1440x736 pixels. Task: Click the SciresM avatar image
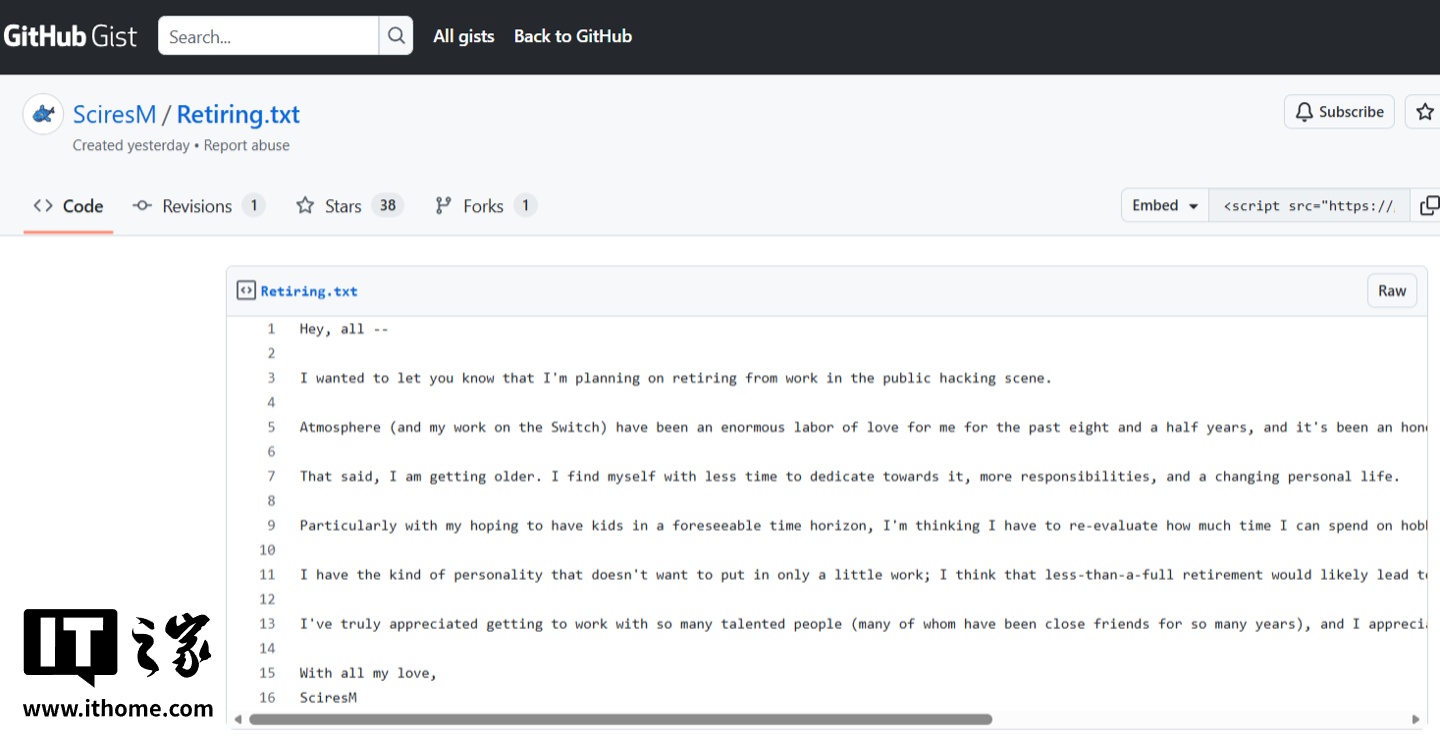[43, 115]
